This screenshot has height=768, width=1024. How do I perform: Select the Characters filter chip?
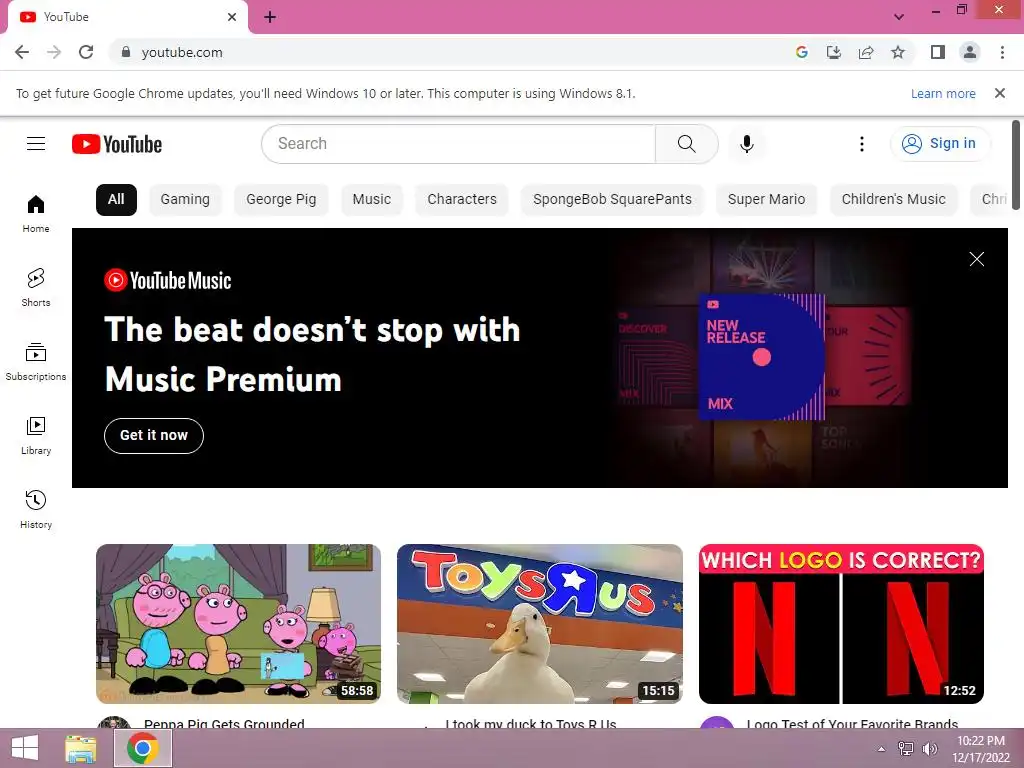click(462, 200)
